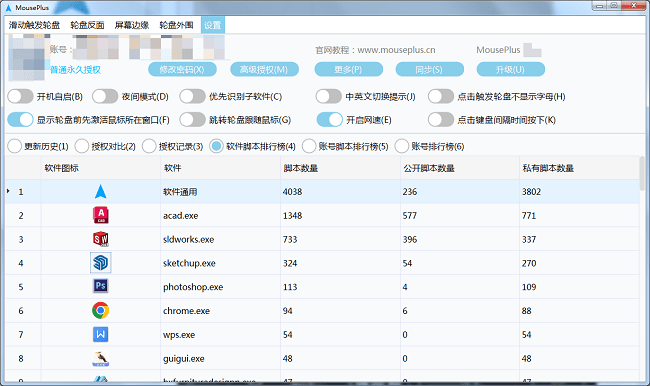Select 软件通用 cell in row 1
Image resolution: width=650 pixels, height=386 pixels.
click(221, 192)
